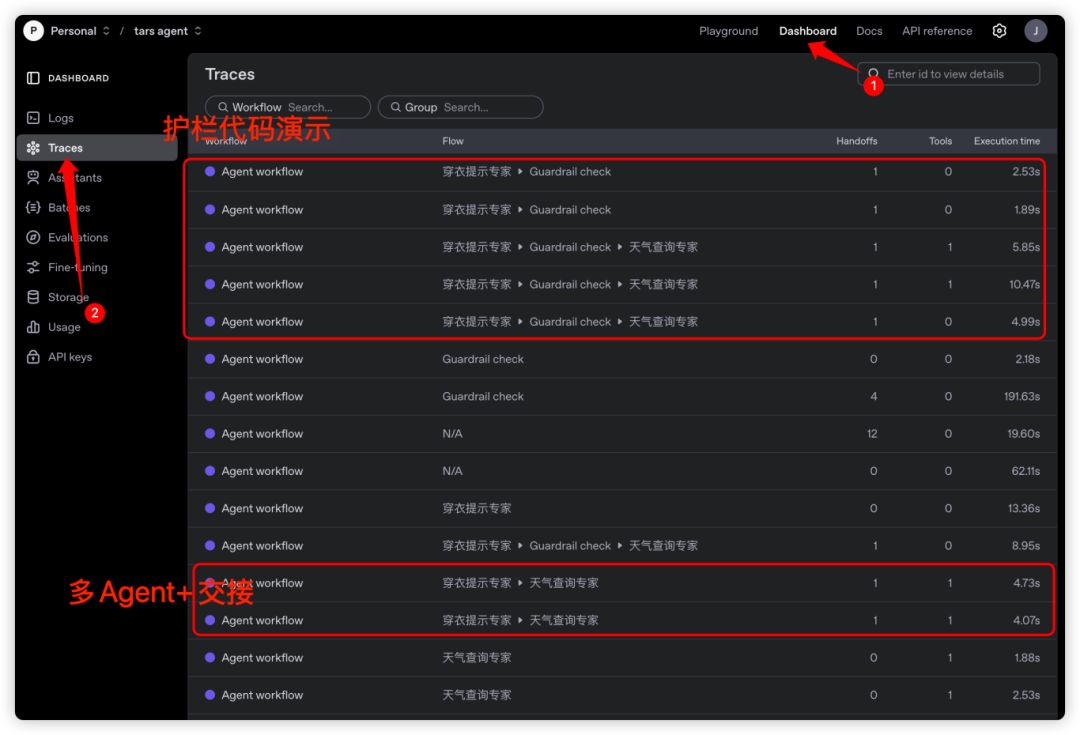This screenshot has height=735, width=1080.
Task: Click the Traces sidebar icon
Action: [33, 147]
